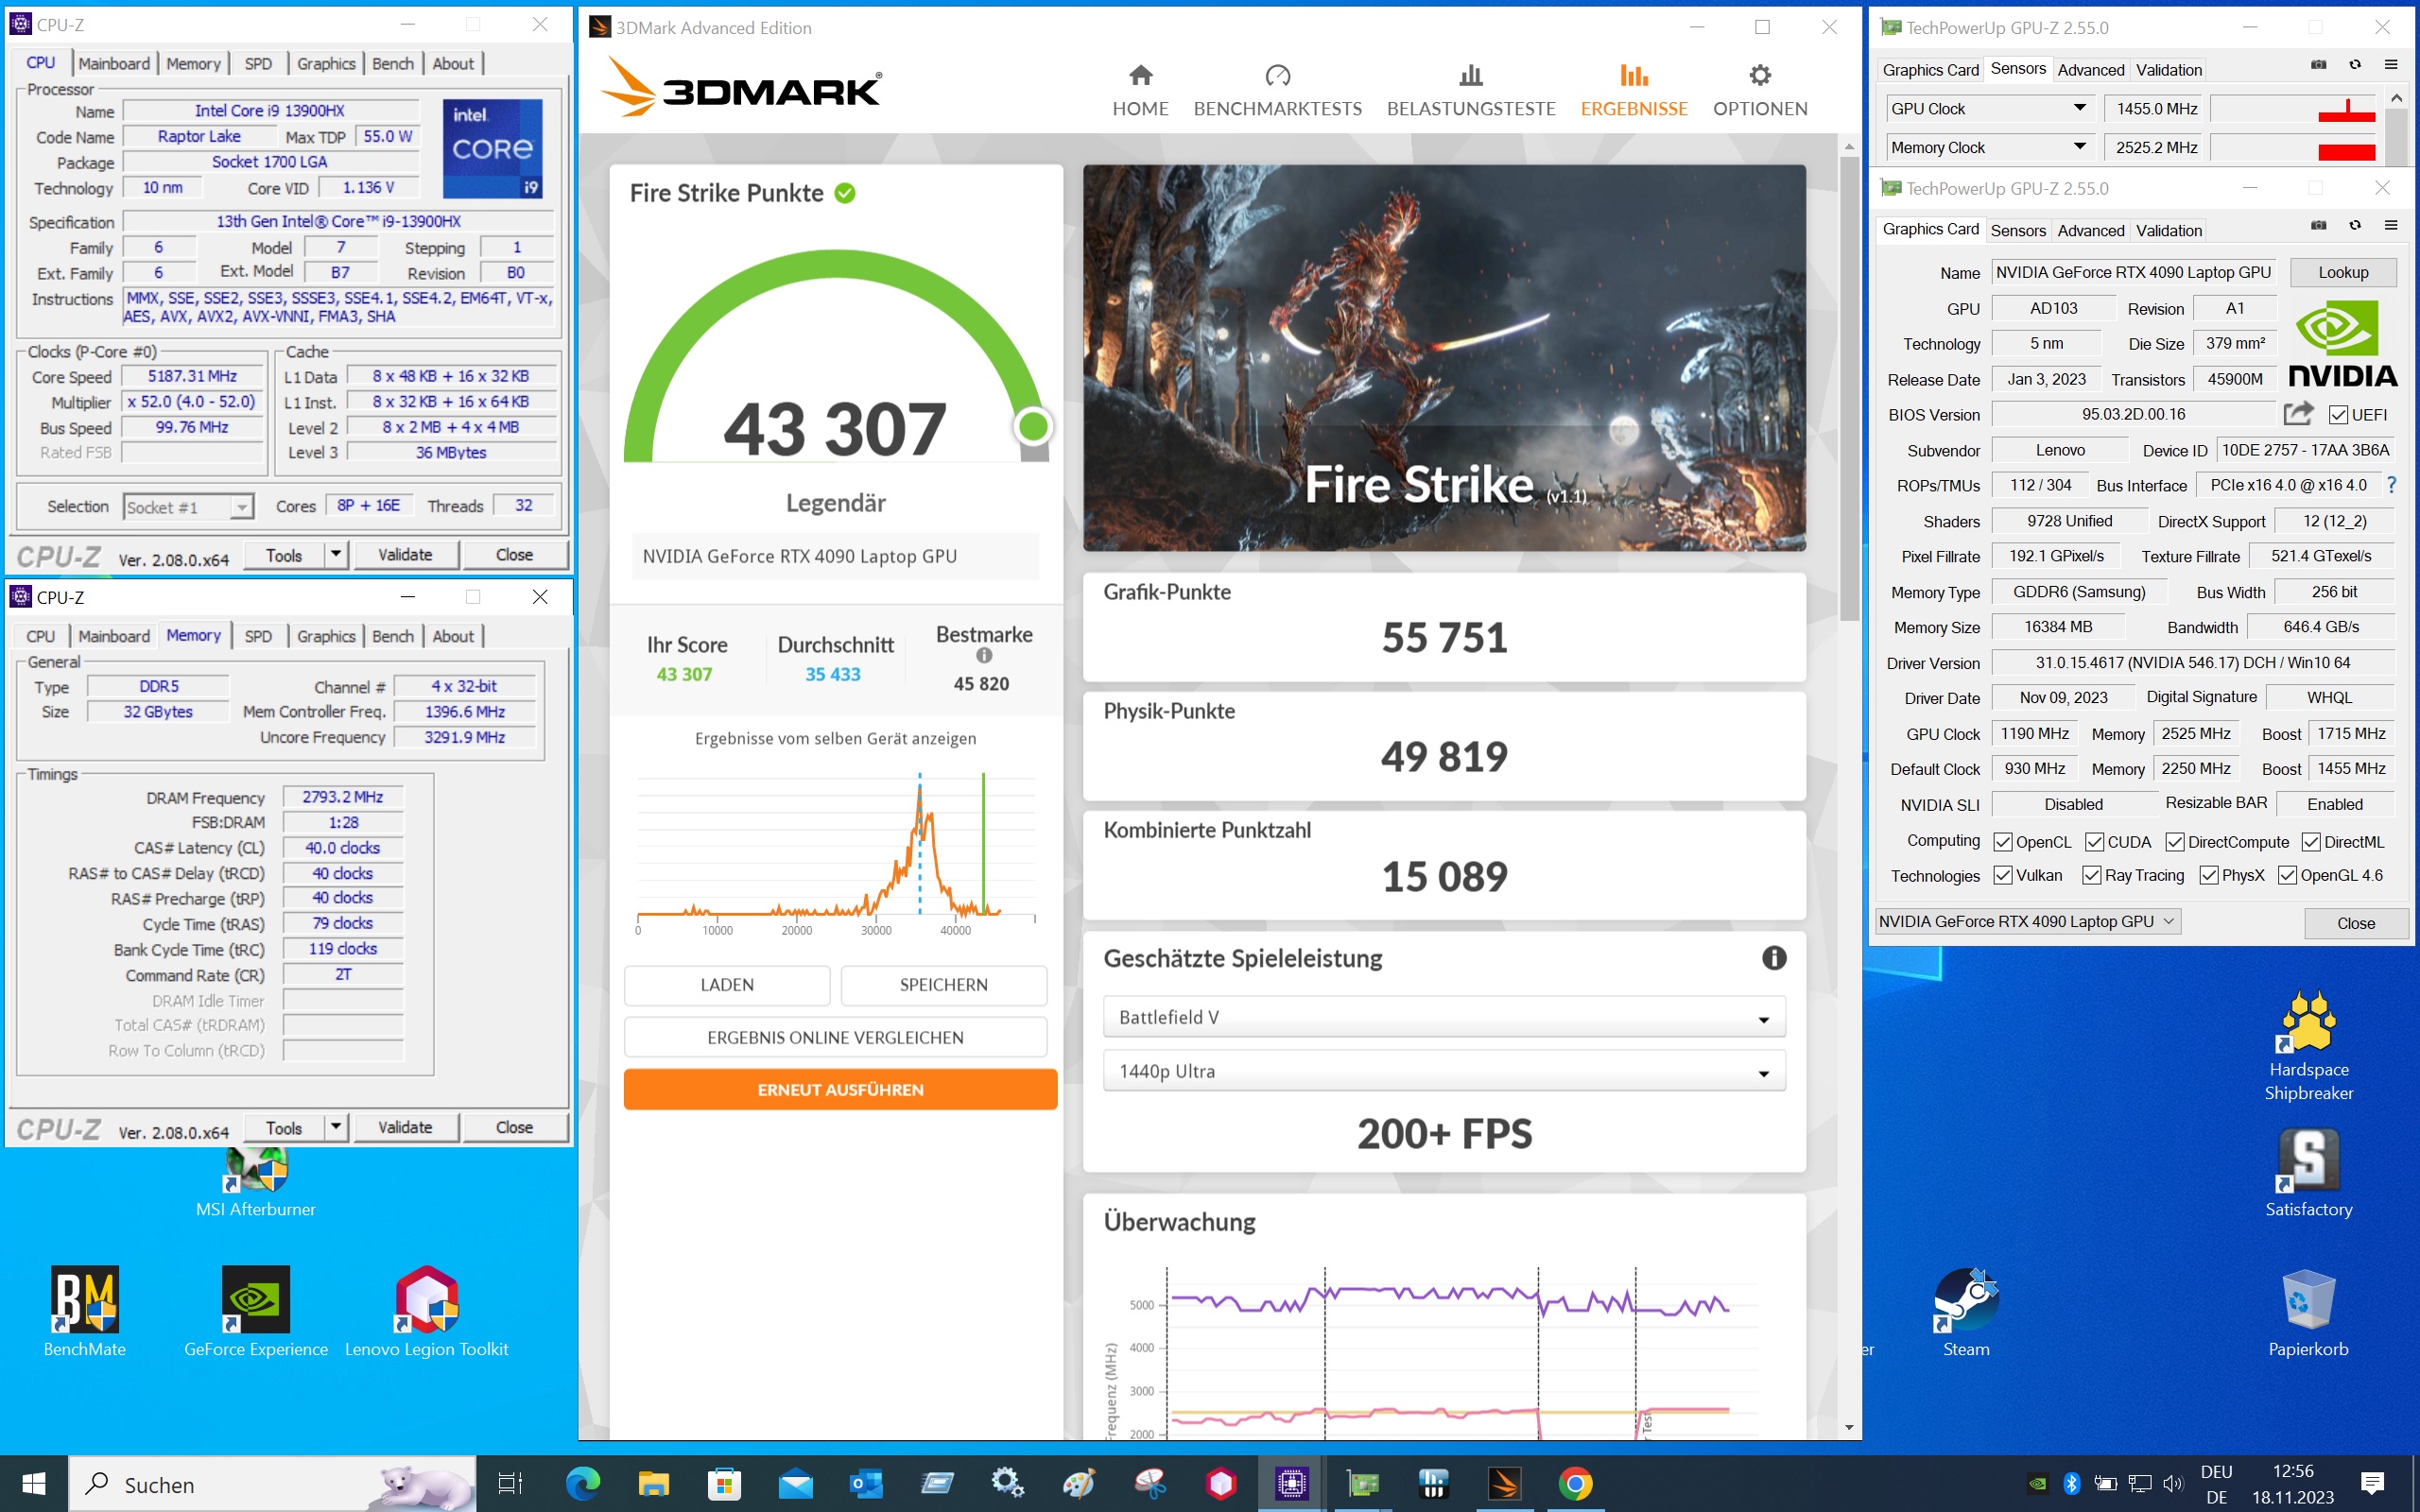Open the BELASTUNGSTESTE chart icon

(x=1470, y=75)
